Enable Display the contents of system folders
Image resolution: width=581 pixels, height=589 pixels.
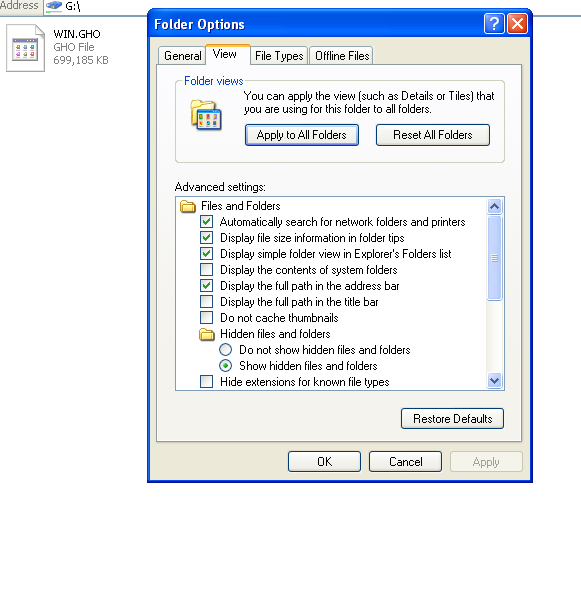point(207,270)
